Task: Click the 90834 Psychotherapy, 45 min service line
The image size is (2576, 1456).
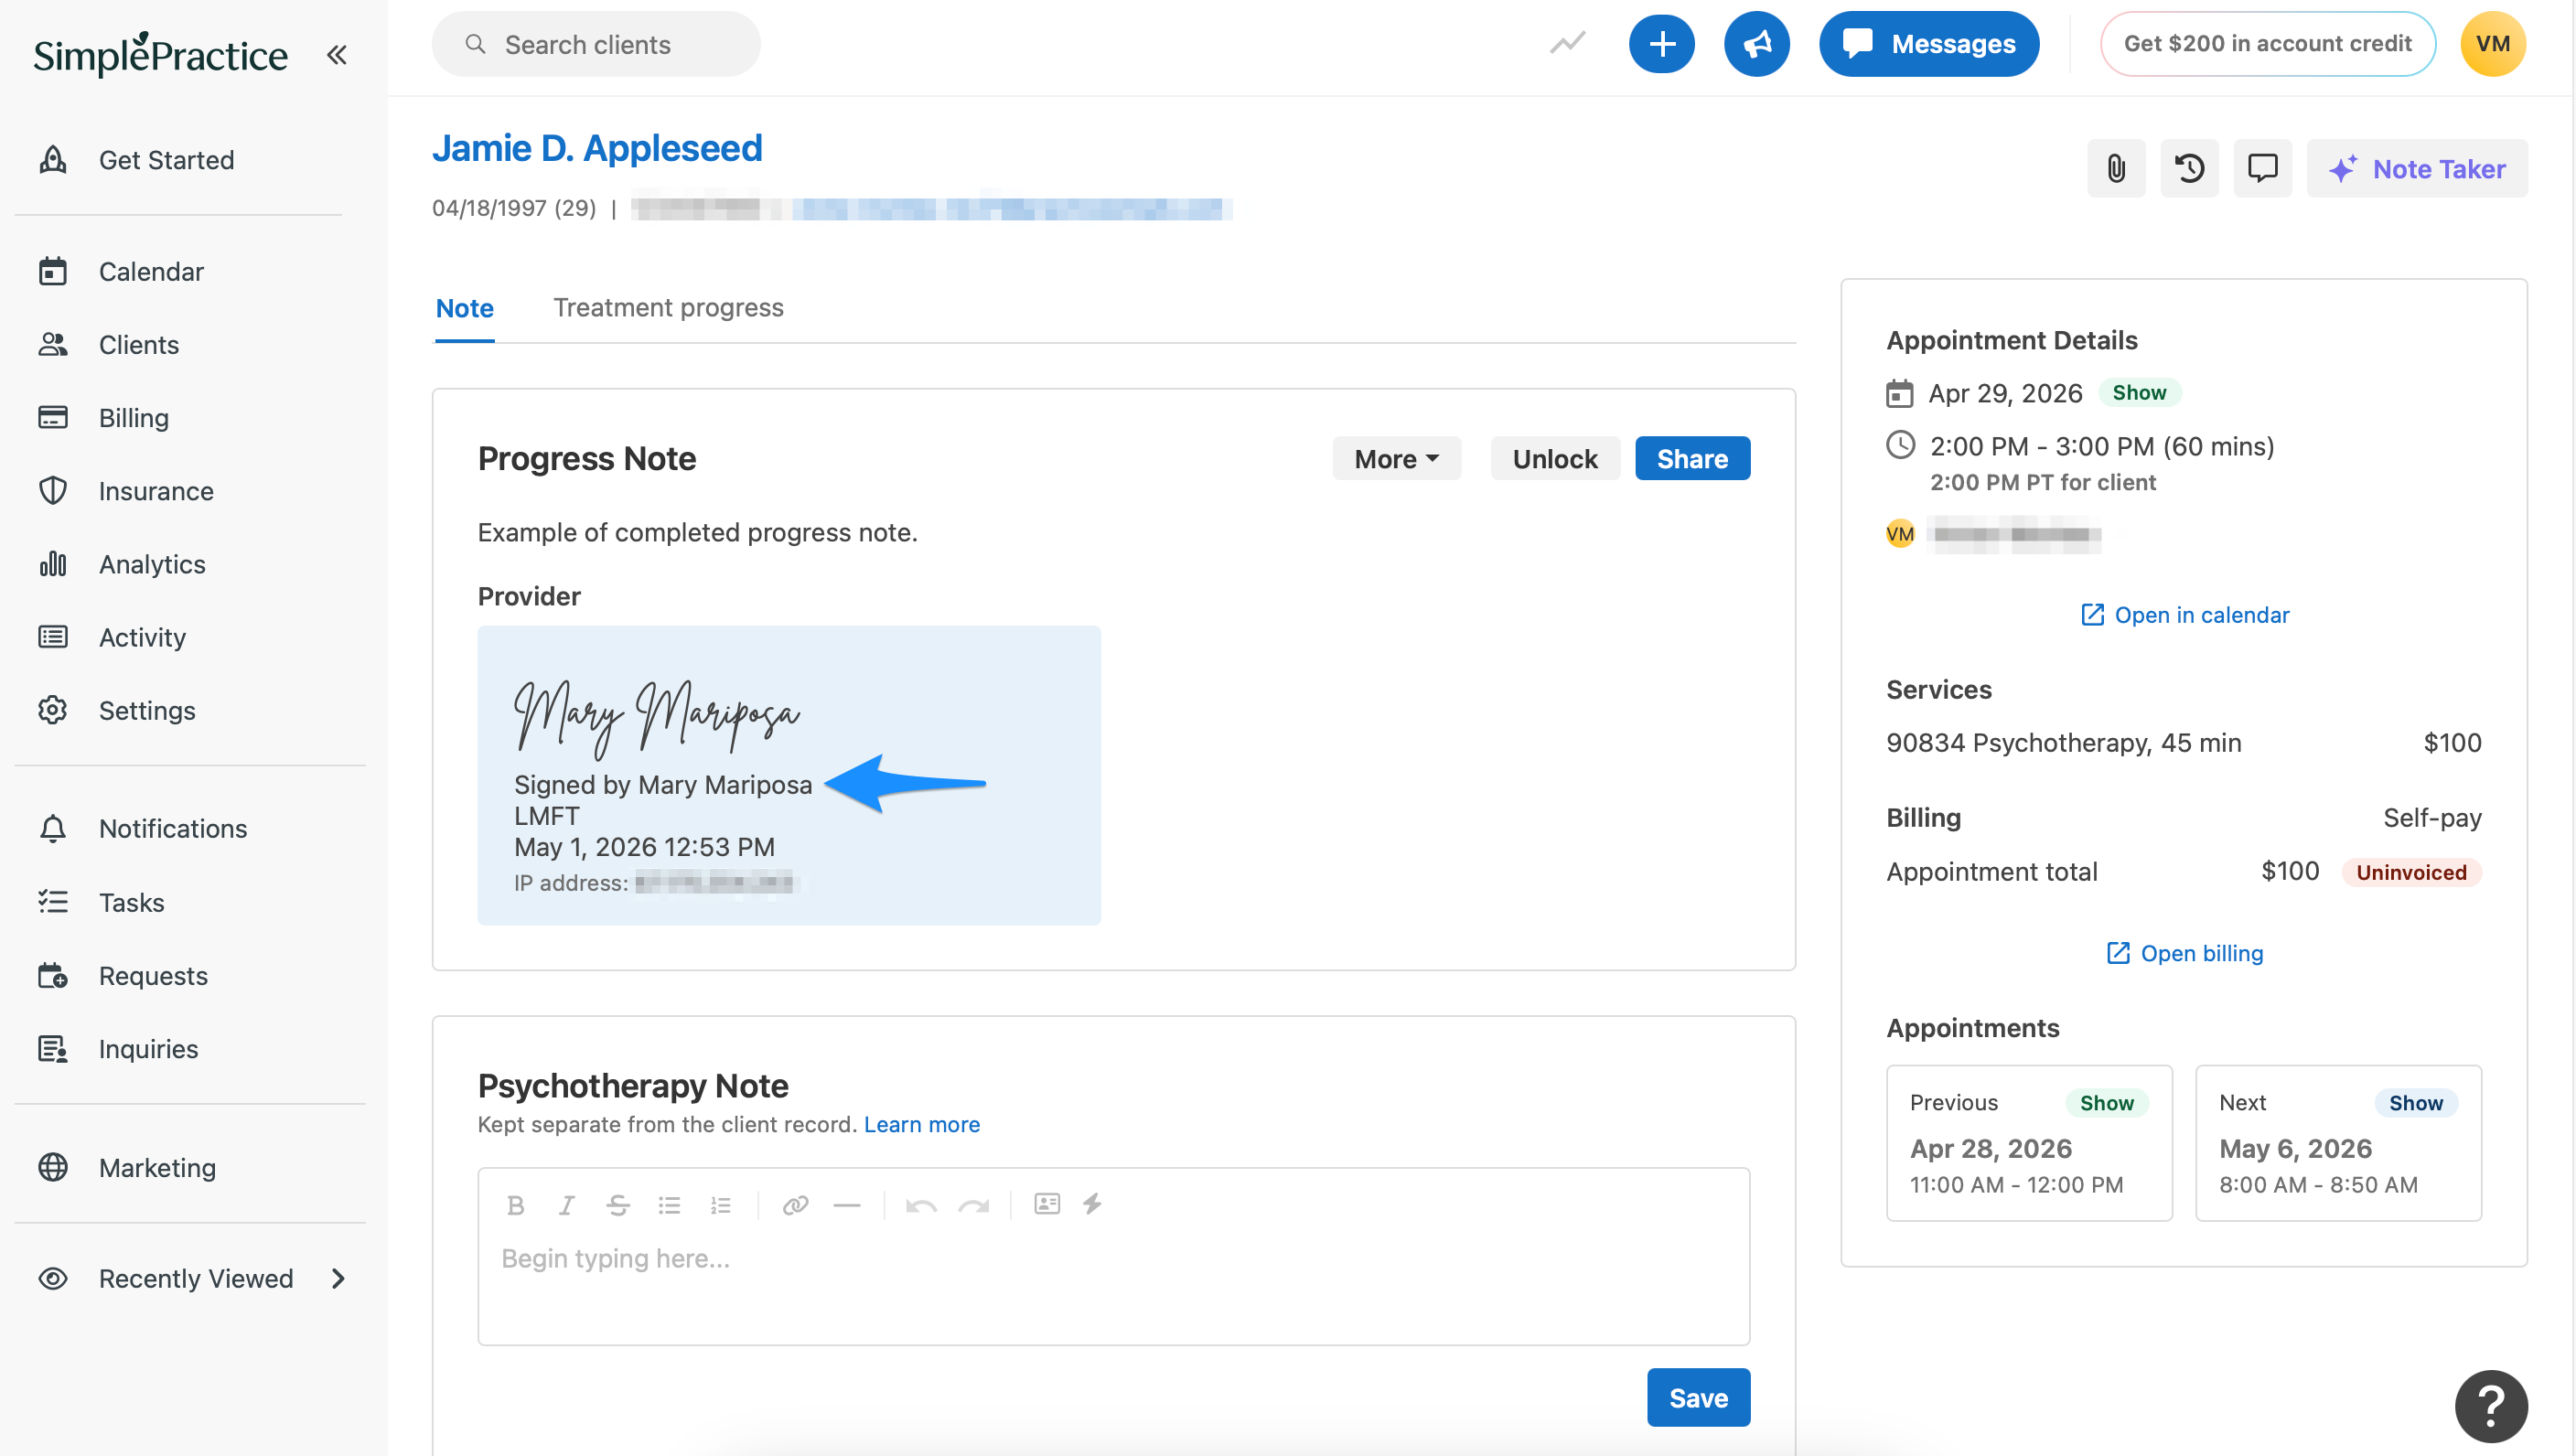Action: [2183, 742]
